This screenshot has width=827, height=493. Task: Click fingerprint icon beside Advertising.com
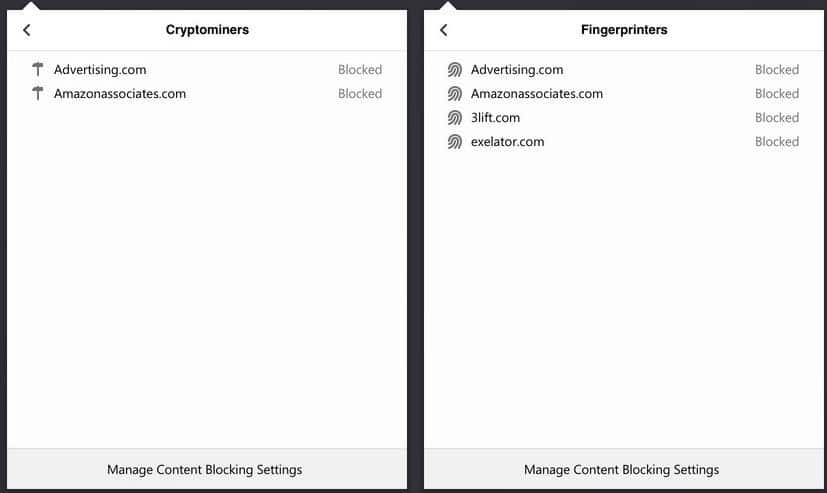pos(455,70)
